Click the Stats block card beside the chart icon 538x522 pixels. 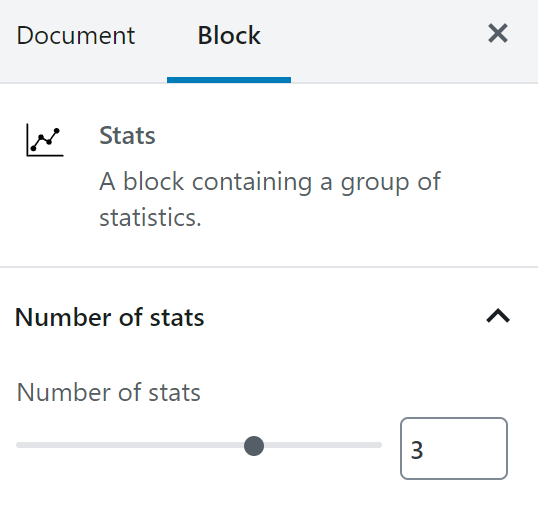[269, 175]
